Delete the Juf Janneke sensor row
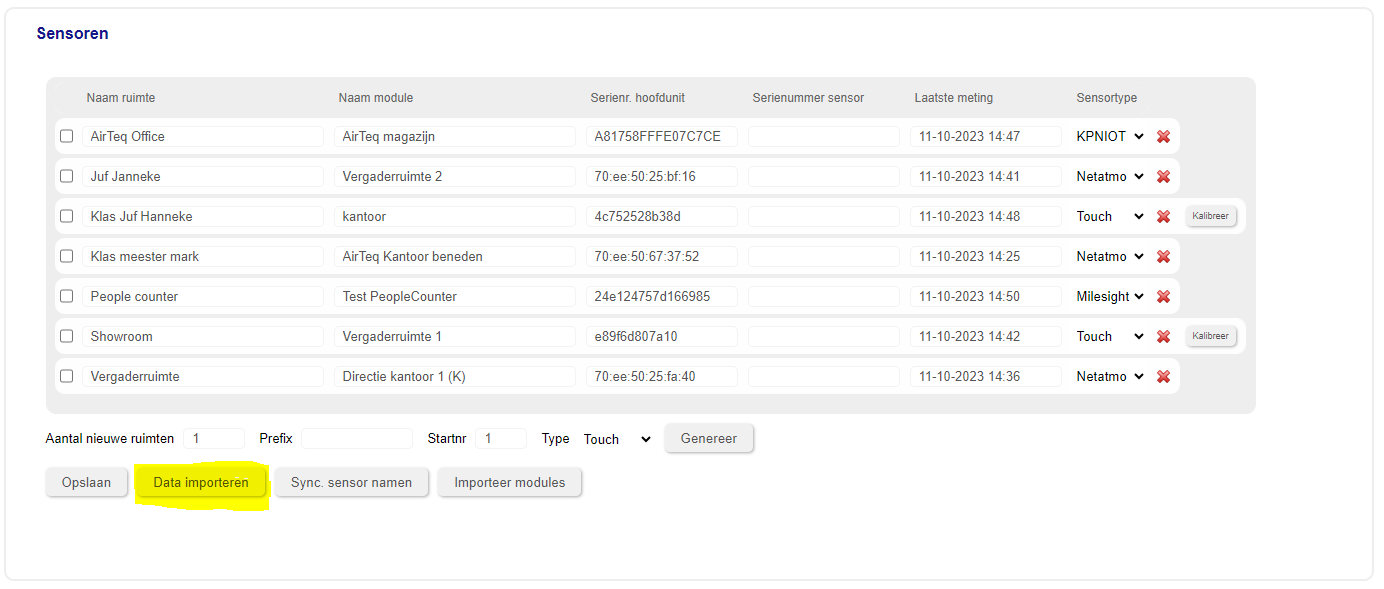The height and width of the screenshot is (589, 1384). tap(1163, 176)
